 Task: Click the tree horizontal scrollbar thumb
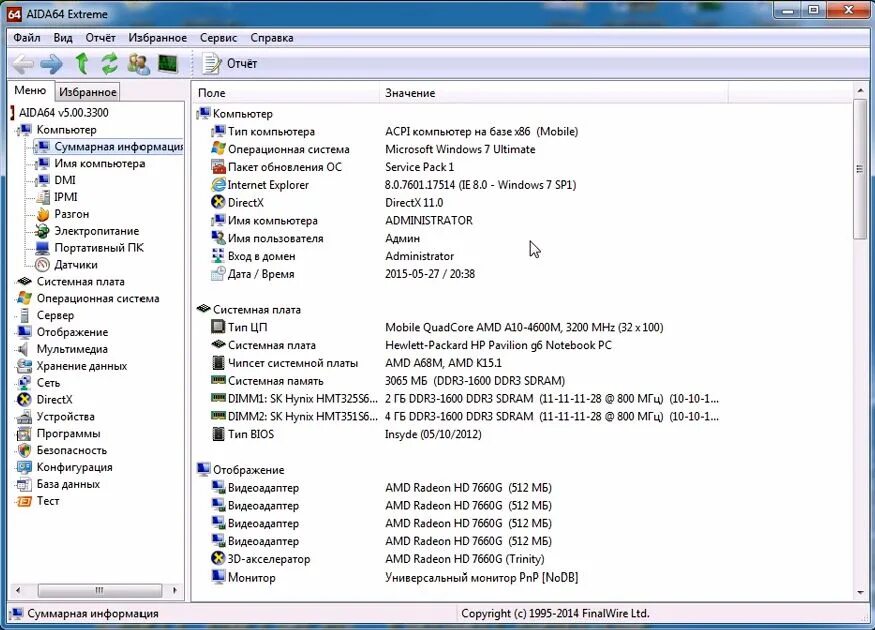click(100, 590)
